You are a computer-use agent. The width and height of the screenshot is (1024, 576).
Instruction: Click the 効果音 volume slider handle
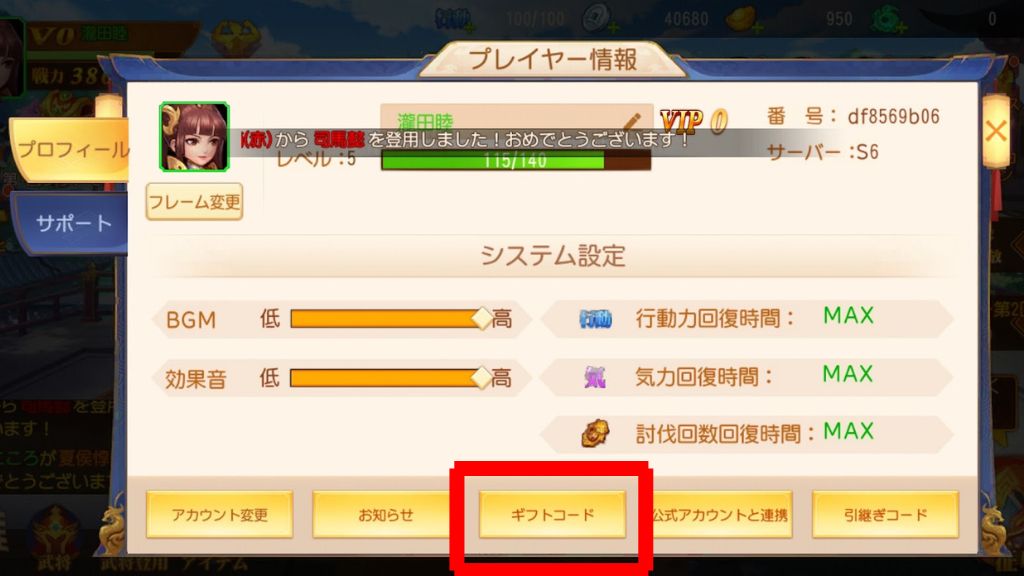point(482,377)
